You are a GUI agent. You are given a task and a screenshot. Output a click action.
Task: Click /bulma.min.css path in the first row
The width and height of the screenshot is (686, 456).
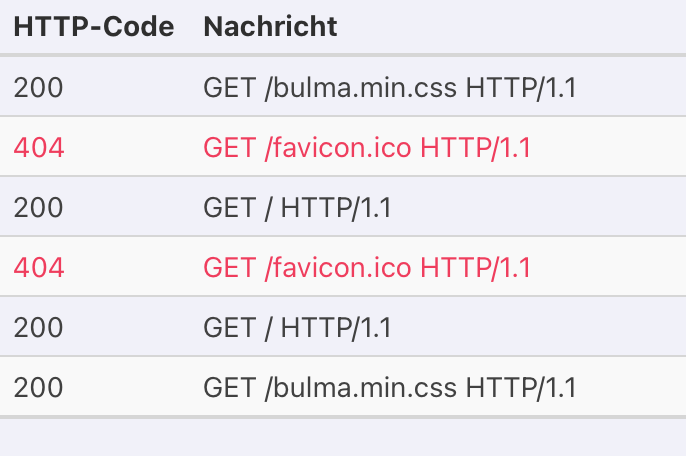pos(362,88)
